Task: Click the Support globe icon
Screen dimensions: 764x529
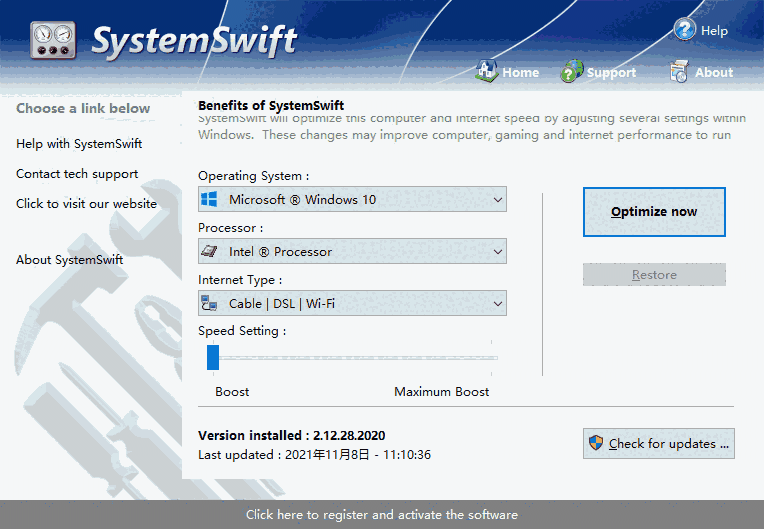Action: coord(572,71)
